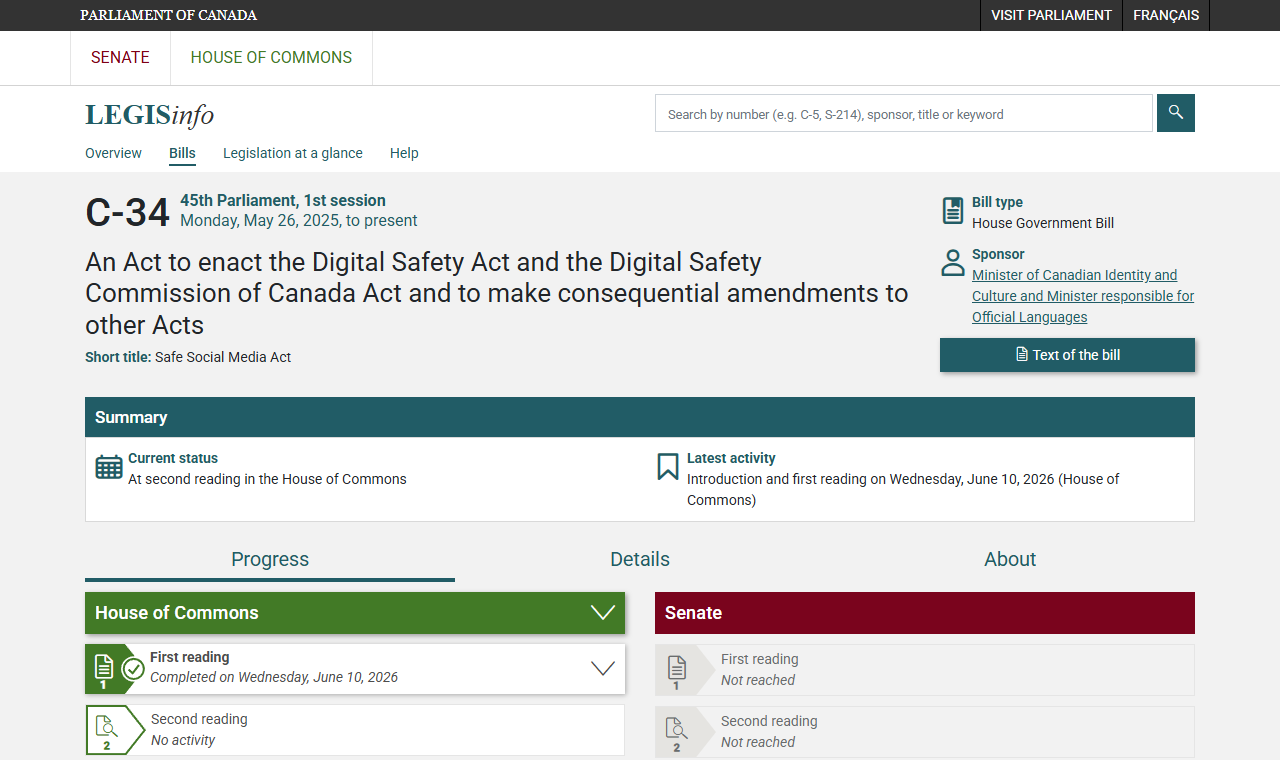Click the "45th Parliament, 1st session" text

(x=283, y=200)
